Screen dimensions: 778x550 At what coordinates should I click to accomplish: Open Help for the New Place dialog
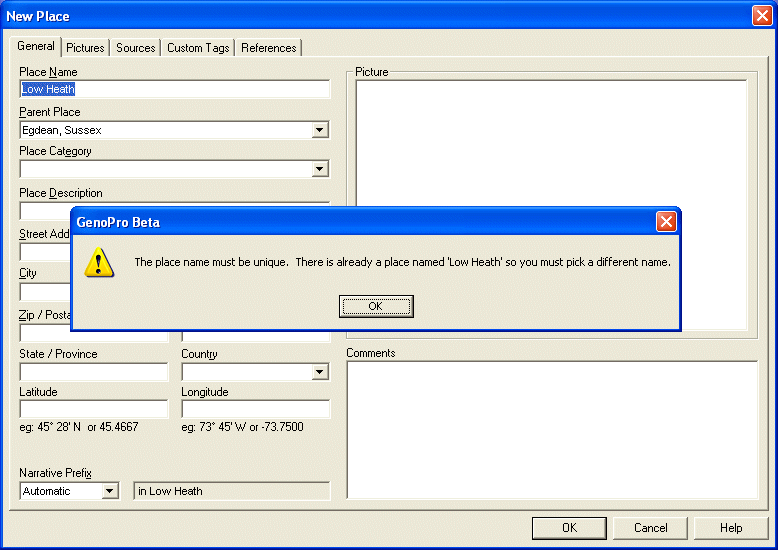731,528
